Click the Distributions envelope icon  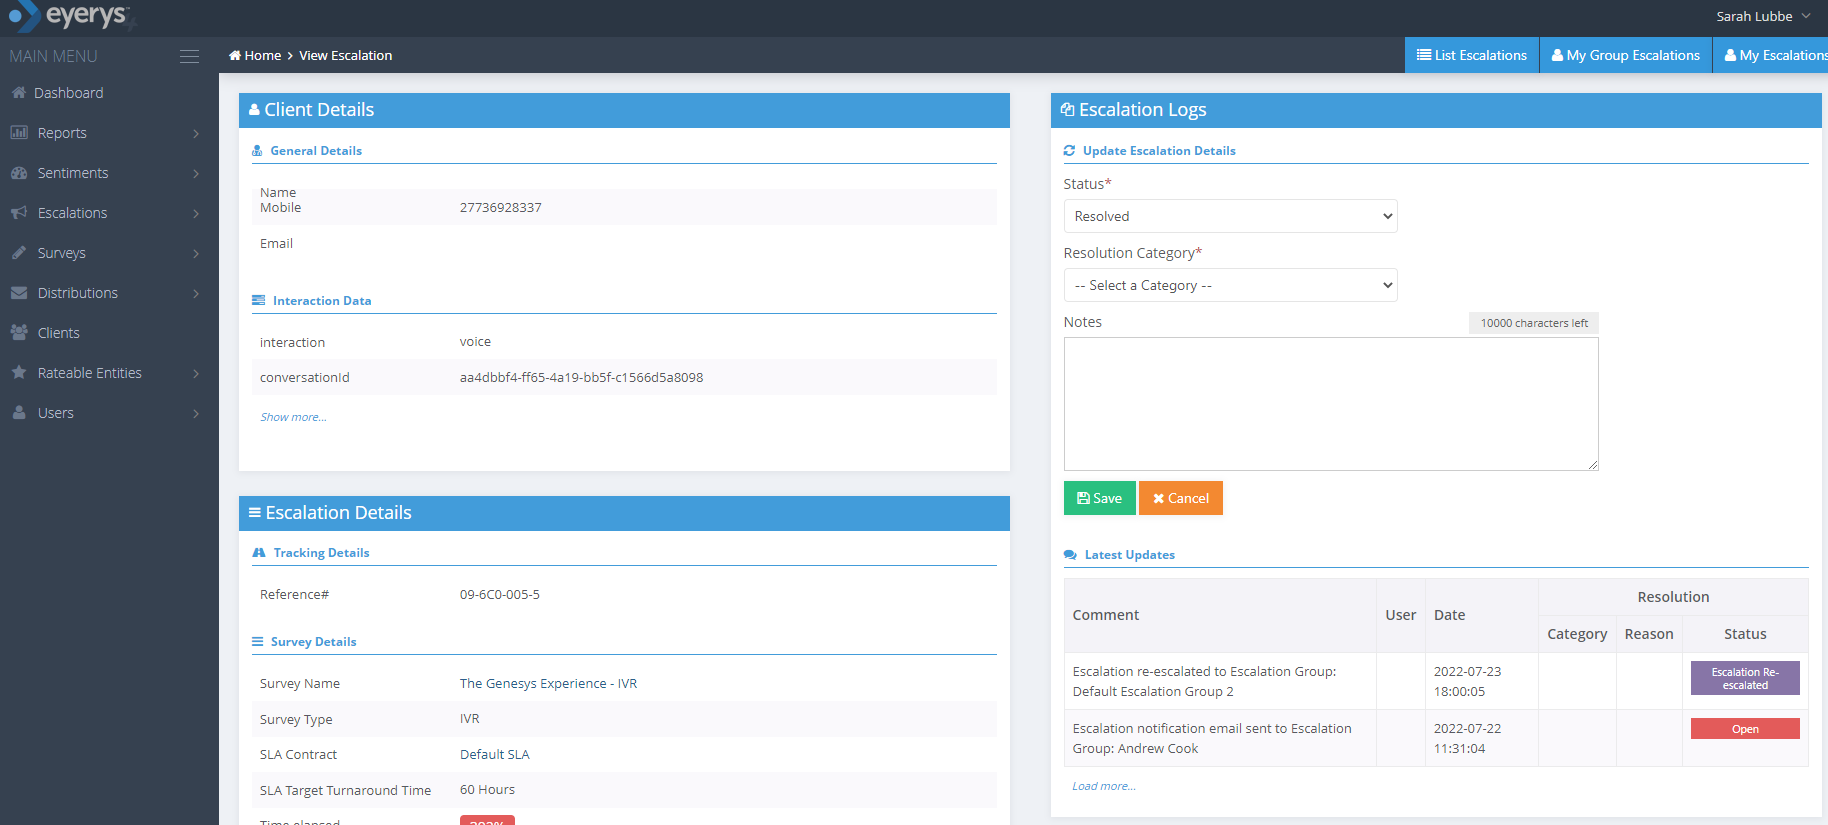[x=19, y=293]
